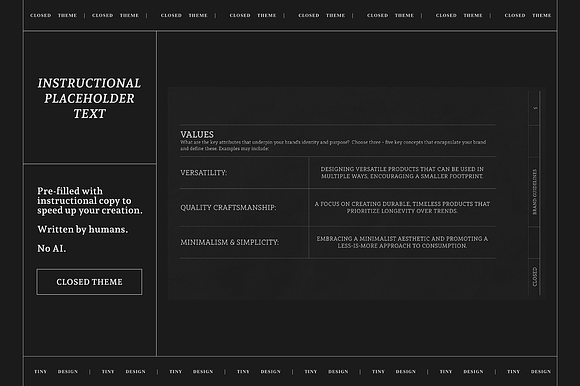Viewport: 580px width, 386px height.
Task: Click the 'Written by humans.' line
Action: 82,229
